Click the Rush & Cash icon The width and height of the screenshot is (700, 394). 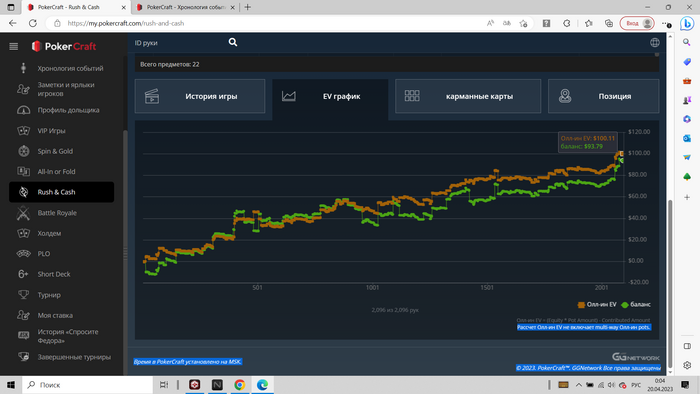tap(23, 192)
